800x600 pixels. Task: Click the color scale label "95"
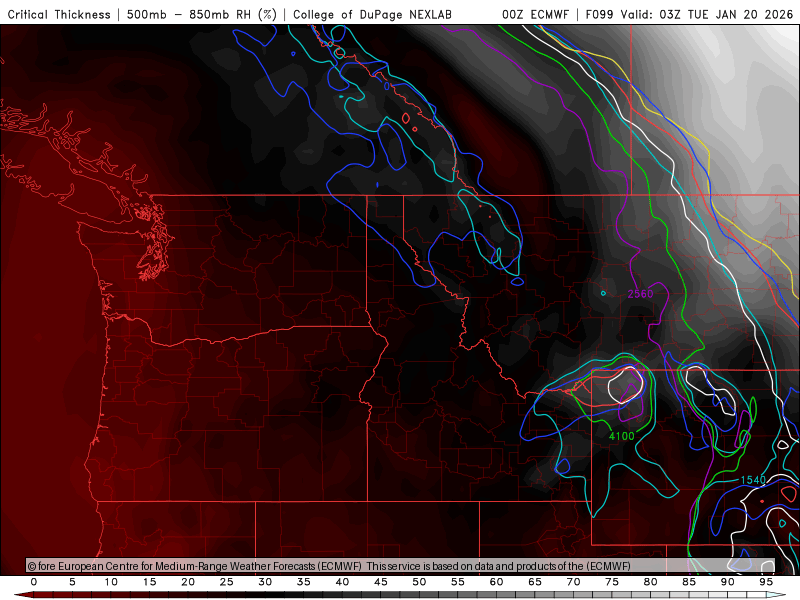[766, 582]
